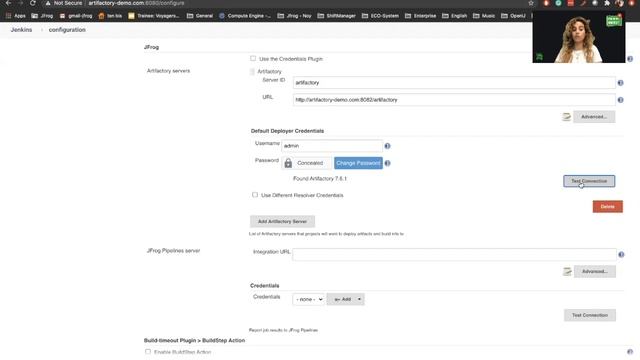Click Advanced button under Integration URL
This screenshot has height=360, width=640.
point(595,271)
